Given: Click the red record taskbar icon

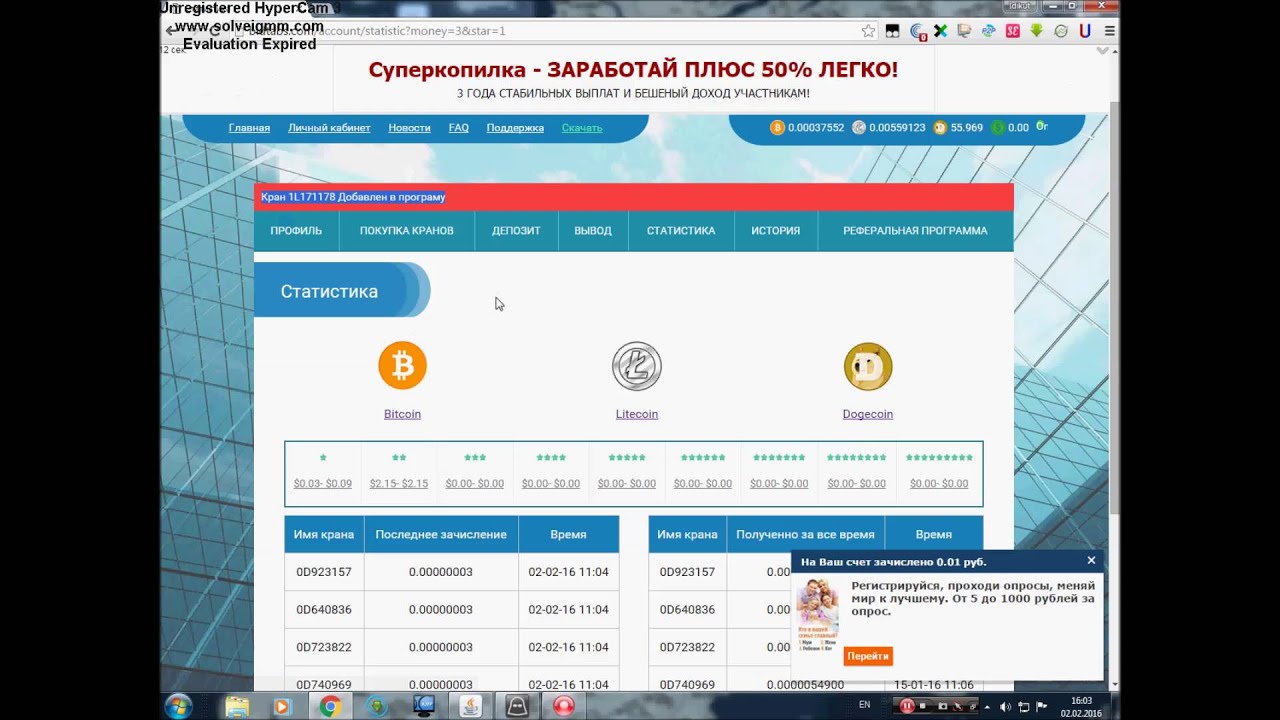Looking at the screenshot, I should pyautogui.click(x=564, y=706).
